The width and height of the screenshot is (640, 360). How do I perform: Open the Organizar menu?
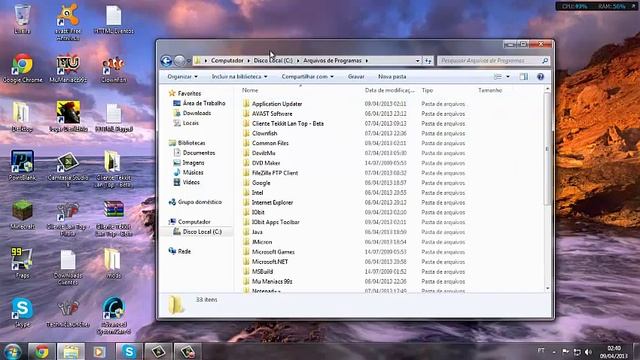[182, 77]
